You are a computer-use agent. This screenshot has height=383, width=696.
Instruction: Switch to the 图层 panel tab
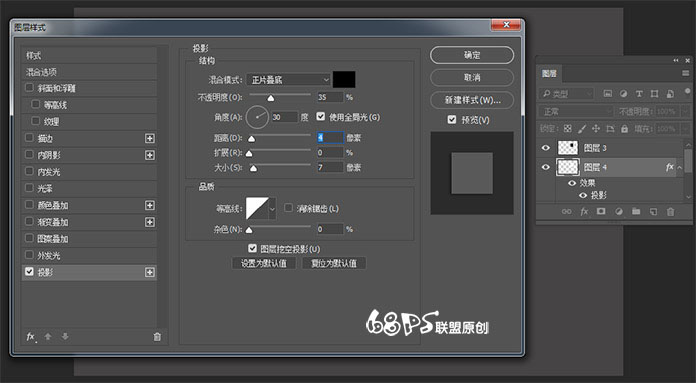(x=550, y=74)
